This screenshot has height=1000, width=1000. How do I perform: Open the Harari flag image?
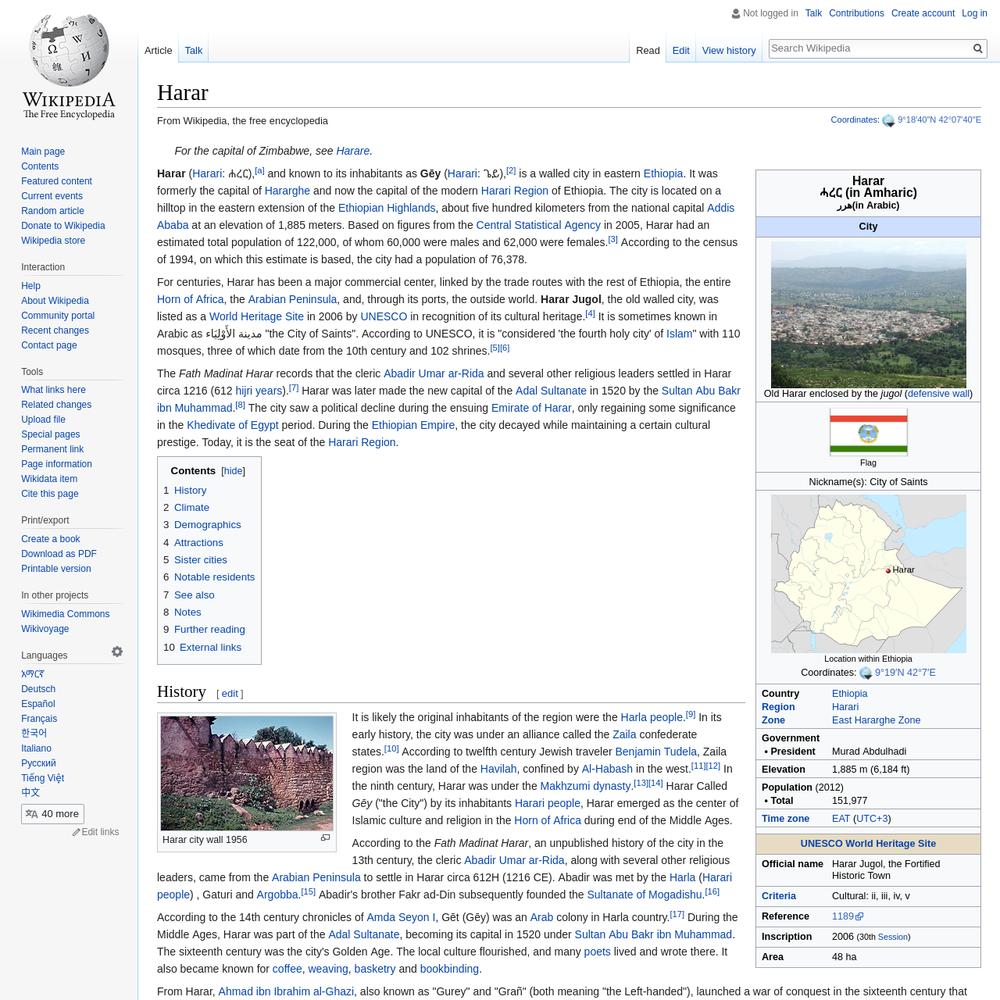pos(868,433)
